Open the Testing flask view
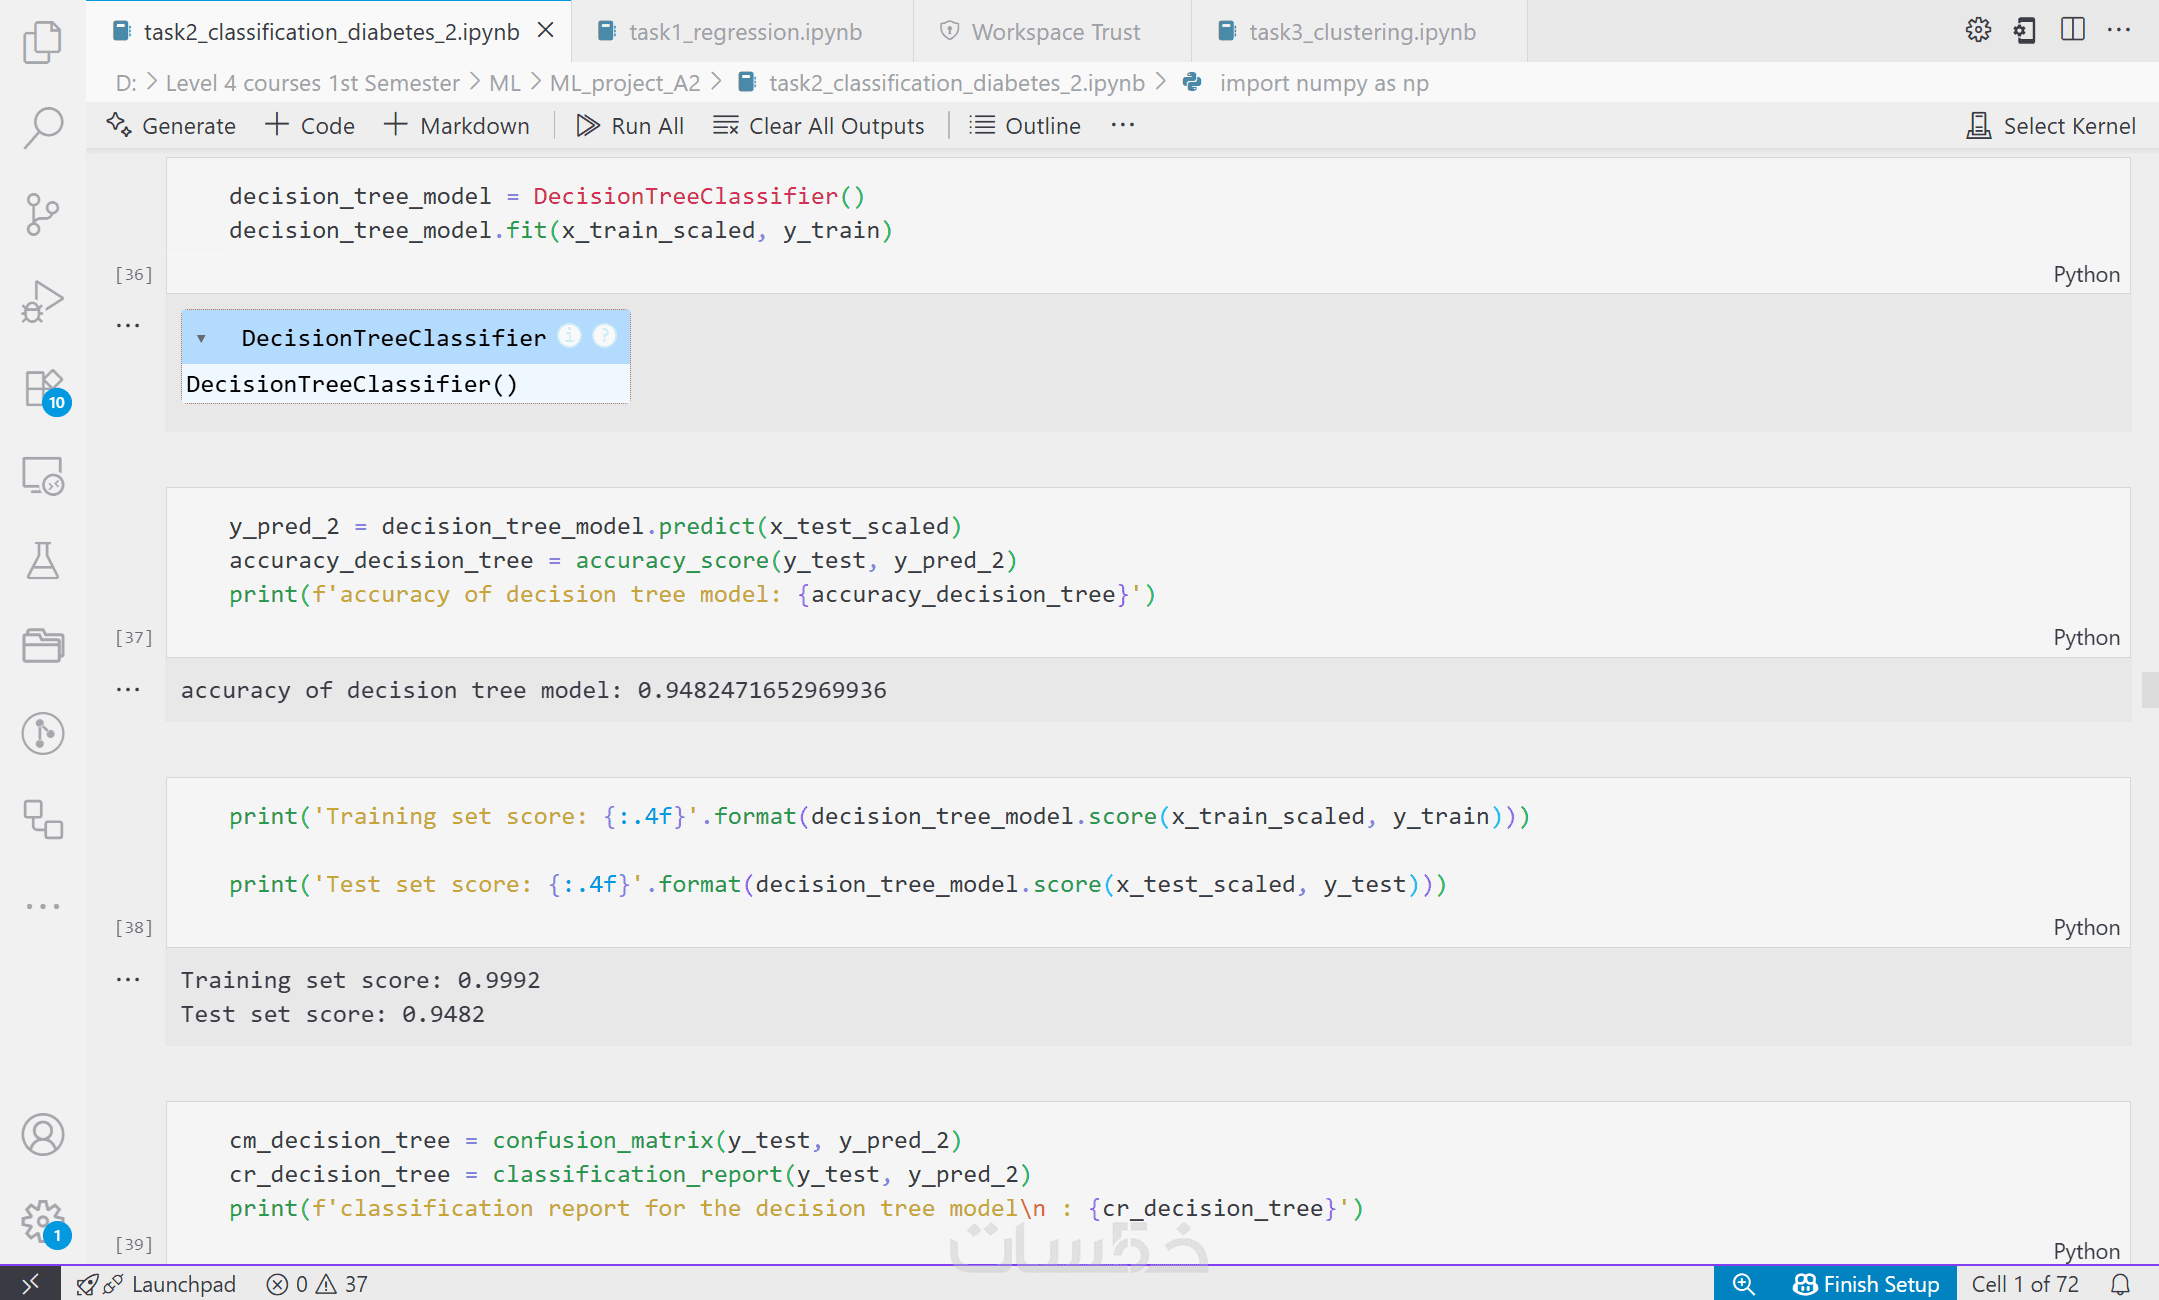The height and width of the screenshot is (1300, 2159). [42, 562]
